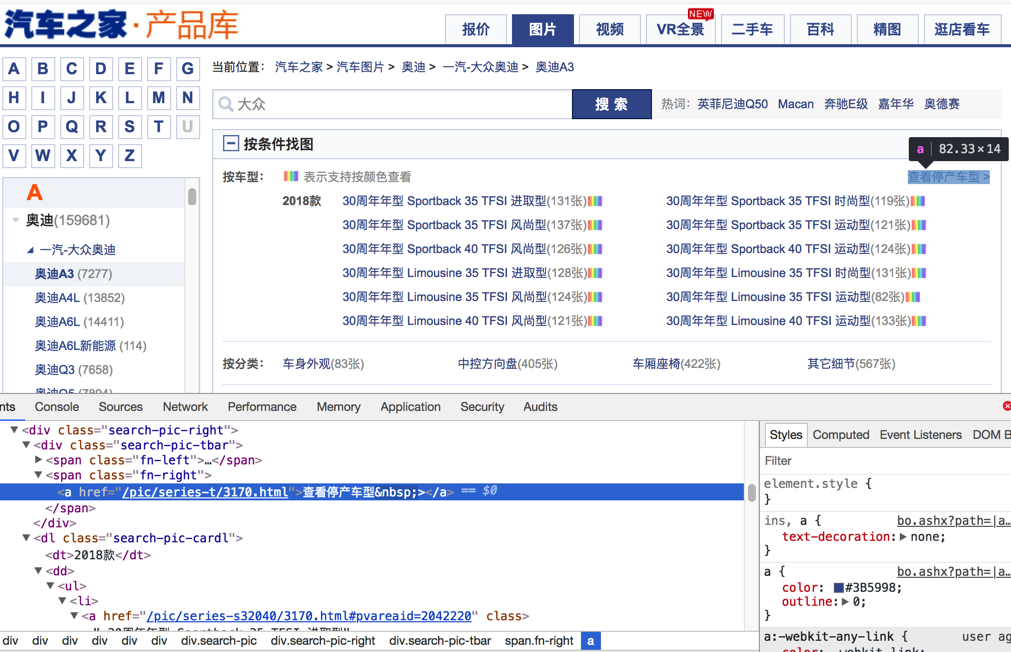Click hot word 英菲尼迪Q50

(732, 104)
